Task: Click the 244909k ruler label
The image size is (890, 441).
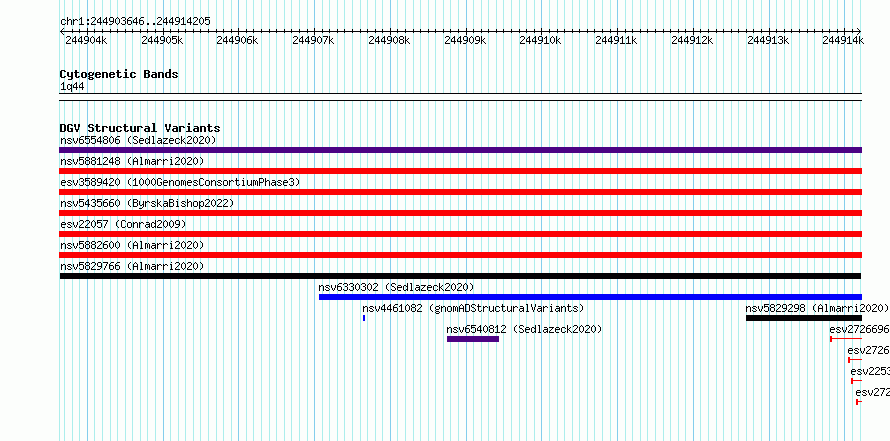Action: (465, 40)
